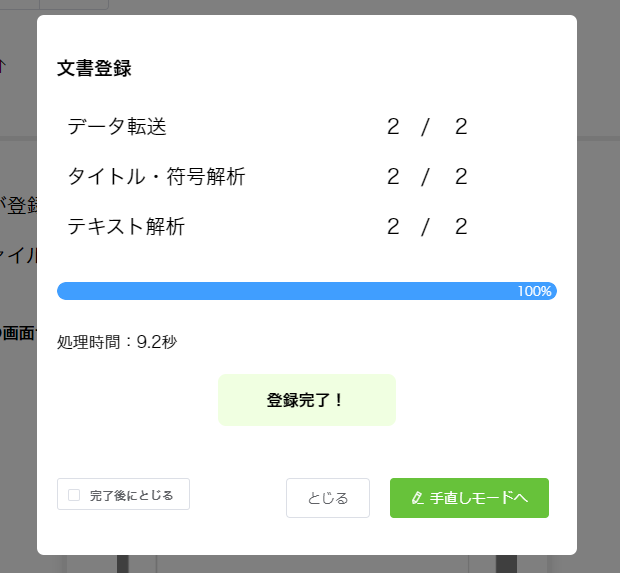This screenshot has width=620, height=573.
Task: Click the 100% progress label
Action: pyautogui.click(x=534, y=291)
